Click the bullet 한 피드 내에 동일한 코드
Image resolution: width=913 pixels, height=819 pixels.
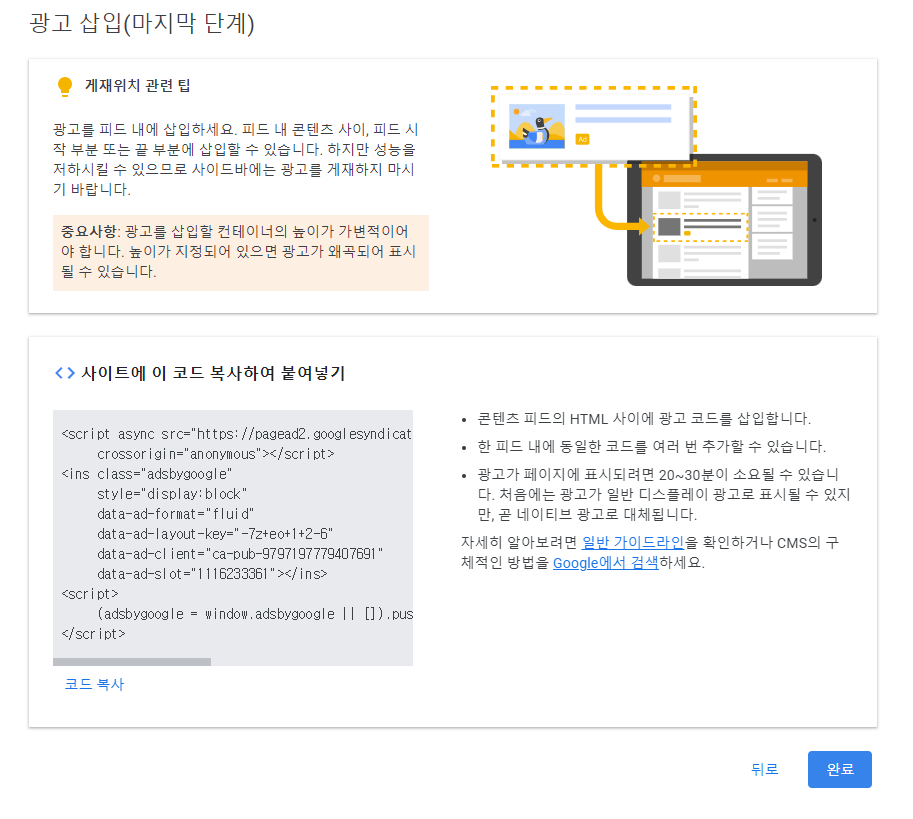tap(652, 446)
